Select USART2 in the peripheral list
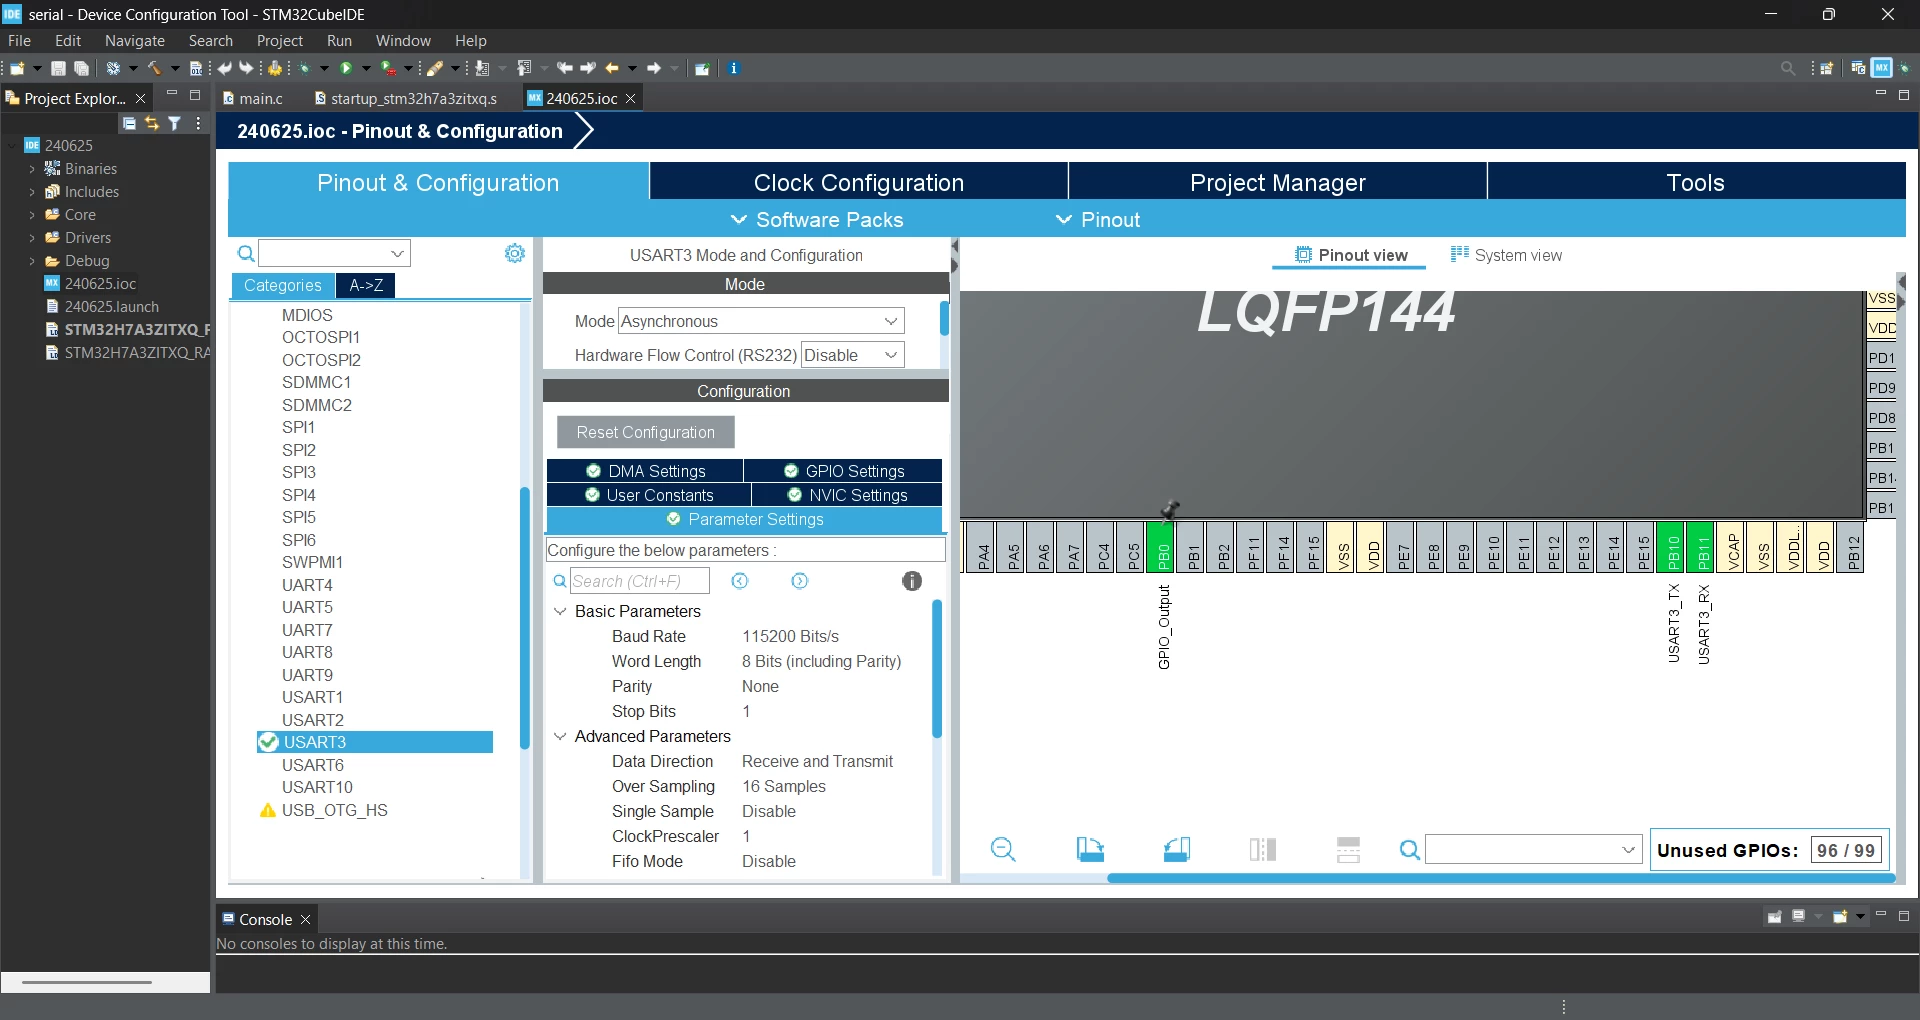This screenshot has width=1920, height=1020. (313, 720)
